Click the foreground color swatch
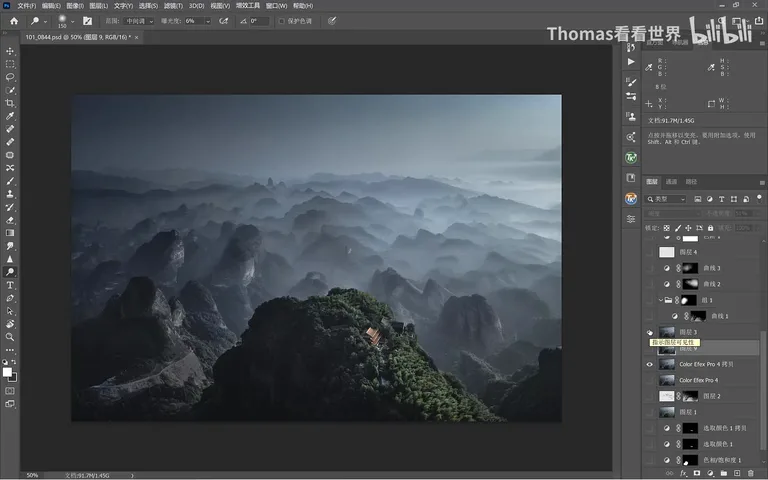Screen dimensions: 768x480 click(7, 372)
